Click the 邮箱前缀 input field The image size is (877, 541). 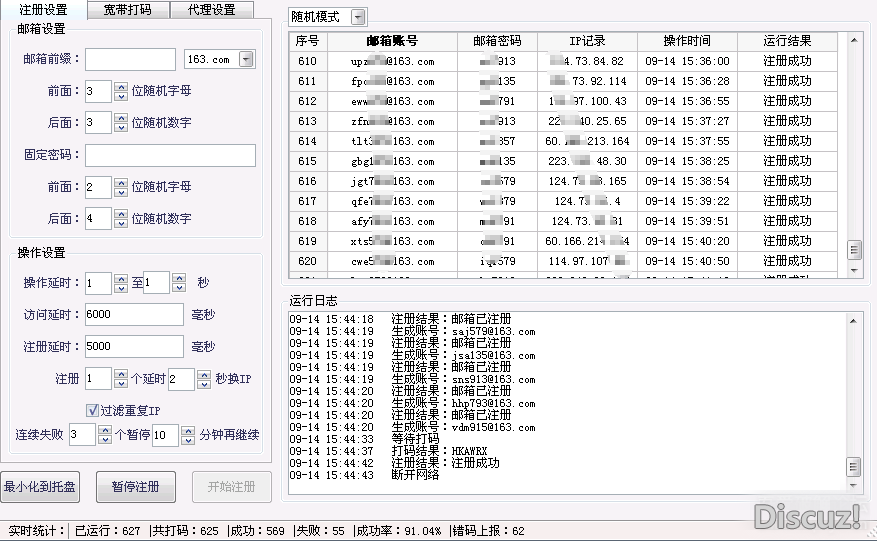[130, 60]
